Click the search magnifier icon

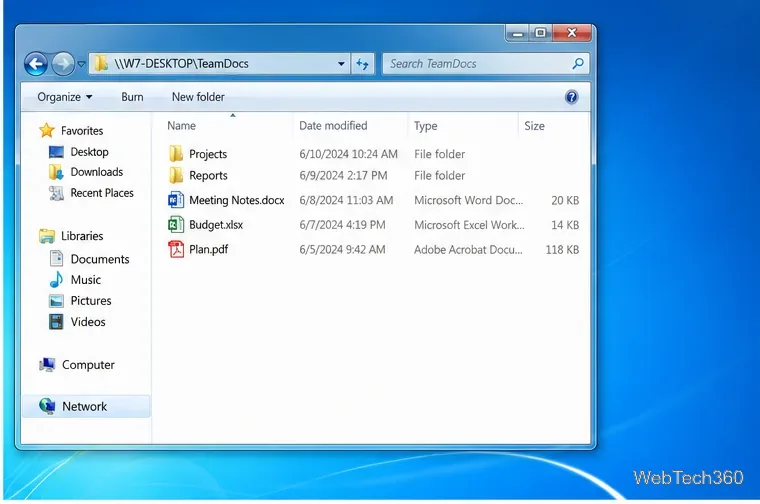pos(577,63)
